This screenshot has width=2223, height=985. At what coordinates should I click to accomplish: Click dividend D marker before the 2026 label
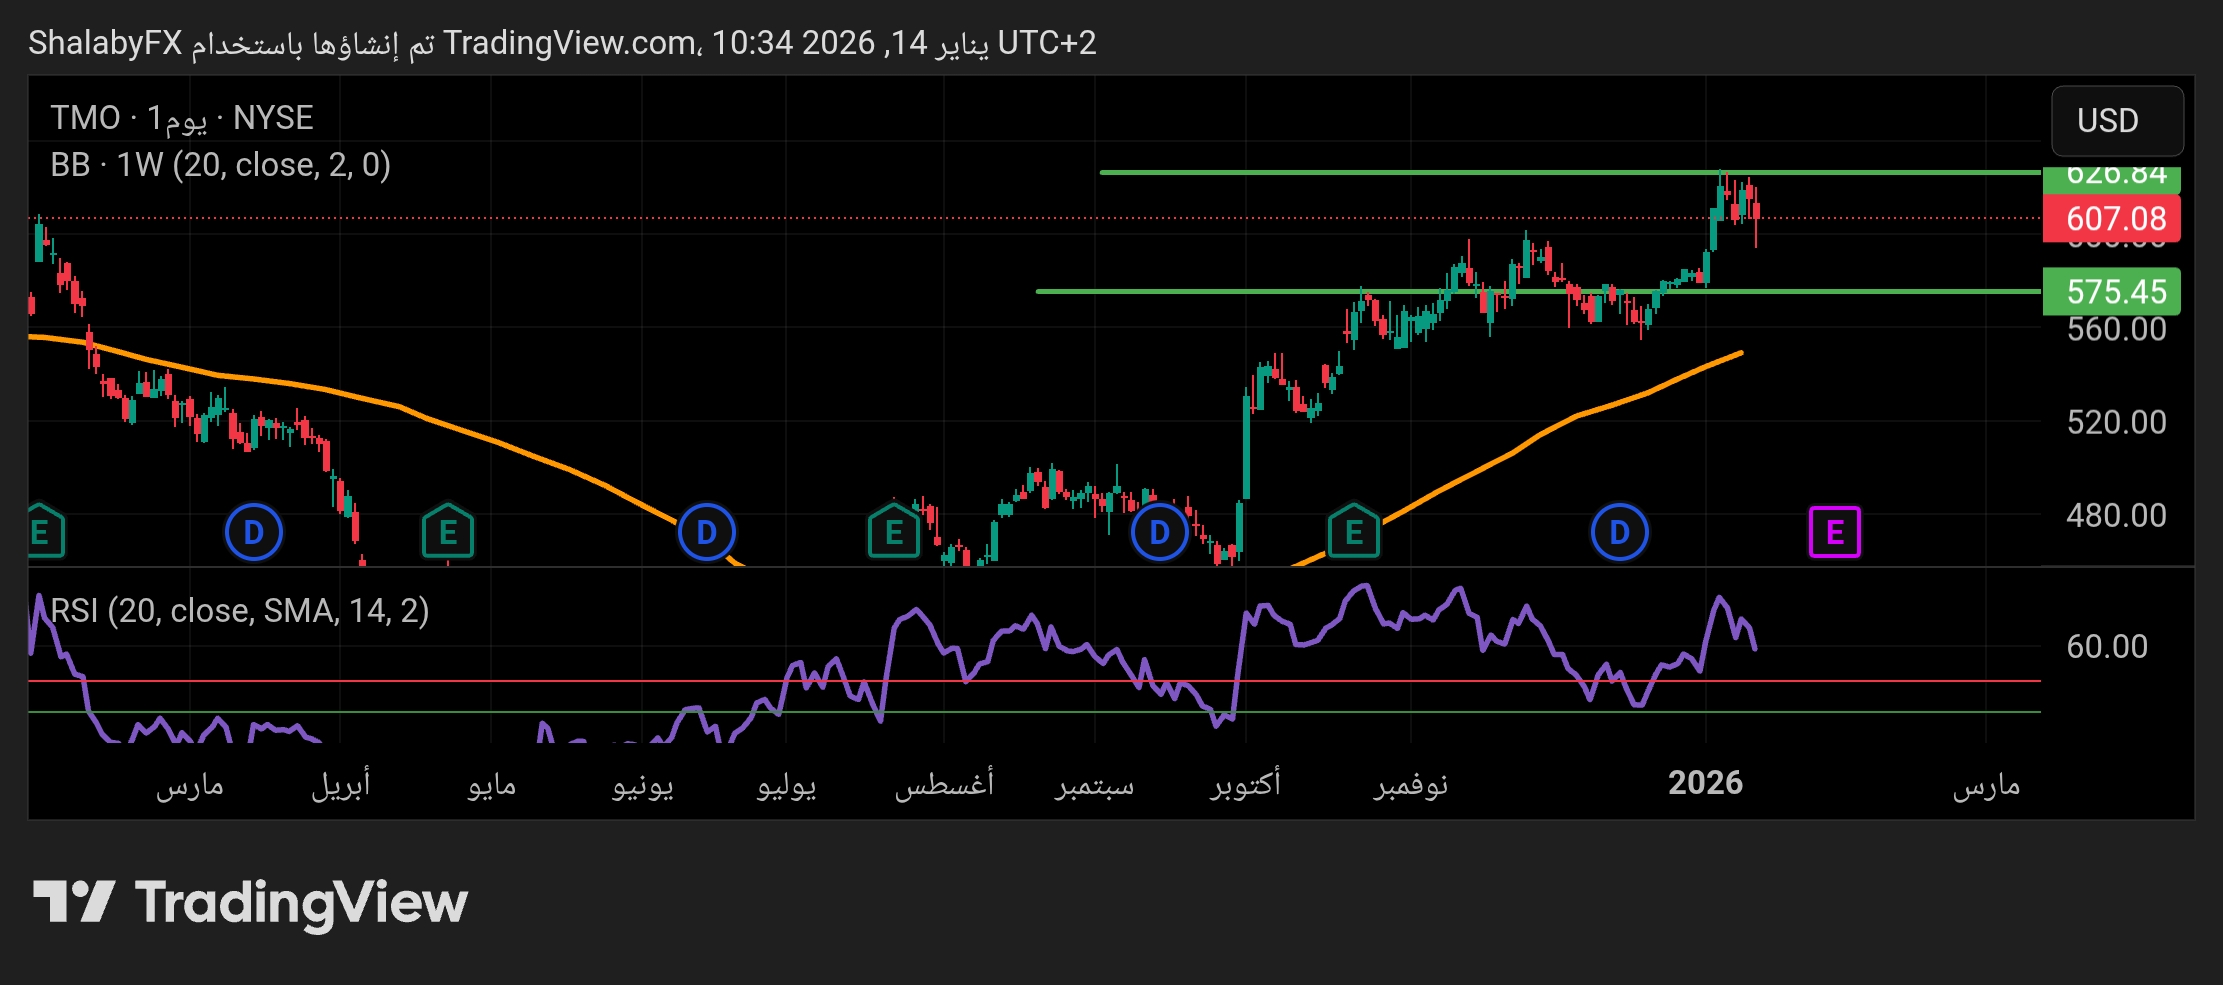point(1619,532)
